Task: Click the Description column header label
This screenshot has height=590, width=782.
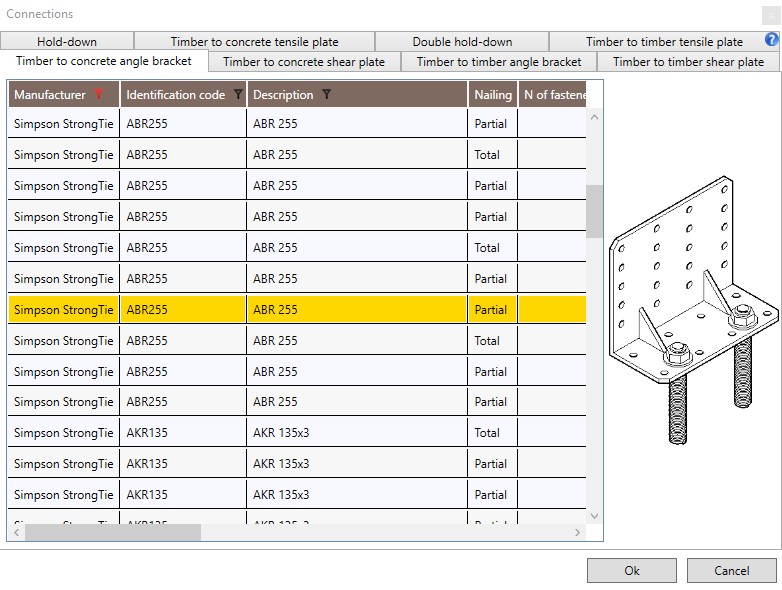Action: (x=283, y=94)
